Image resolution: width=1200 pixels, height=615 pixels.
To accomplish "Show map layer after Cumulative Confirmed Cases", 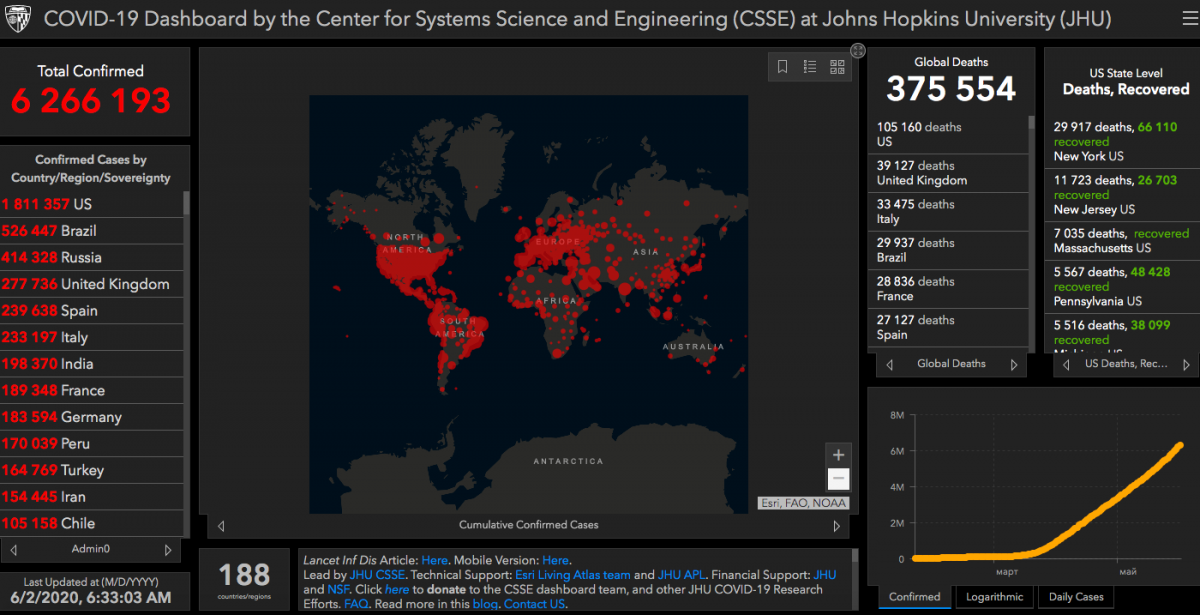I will (837, 525).
